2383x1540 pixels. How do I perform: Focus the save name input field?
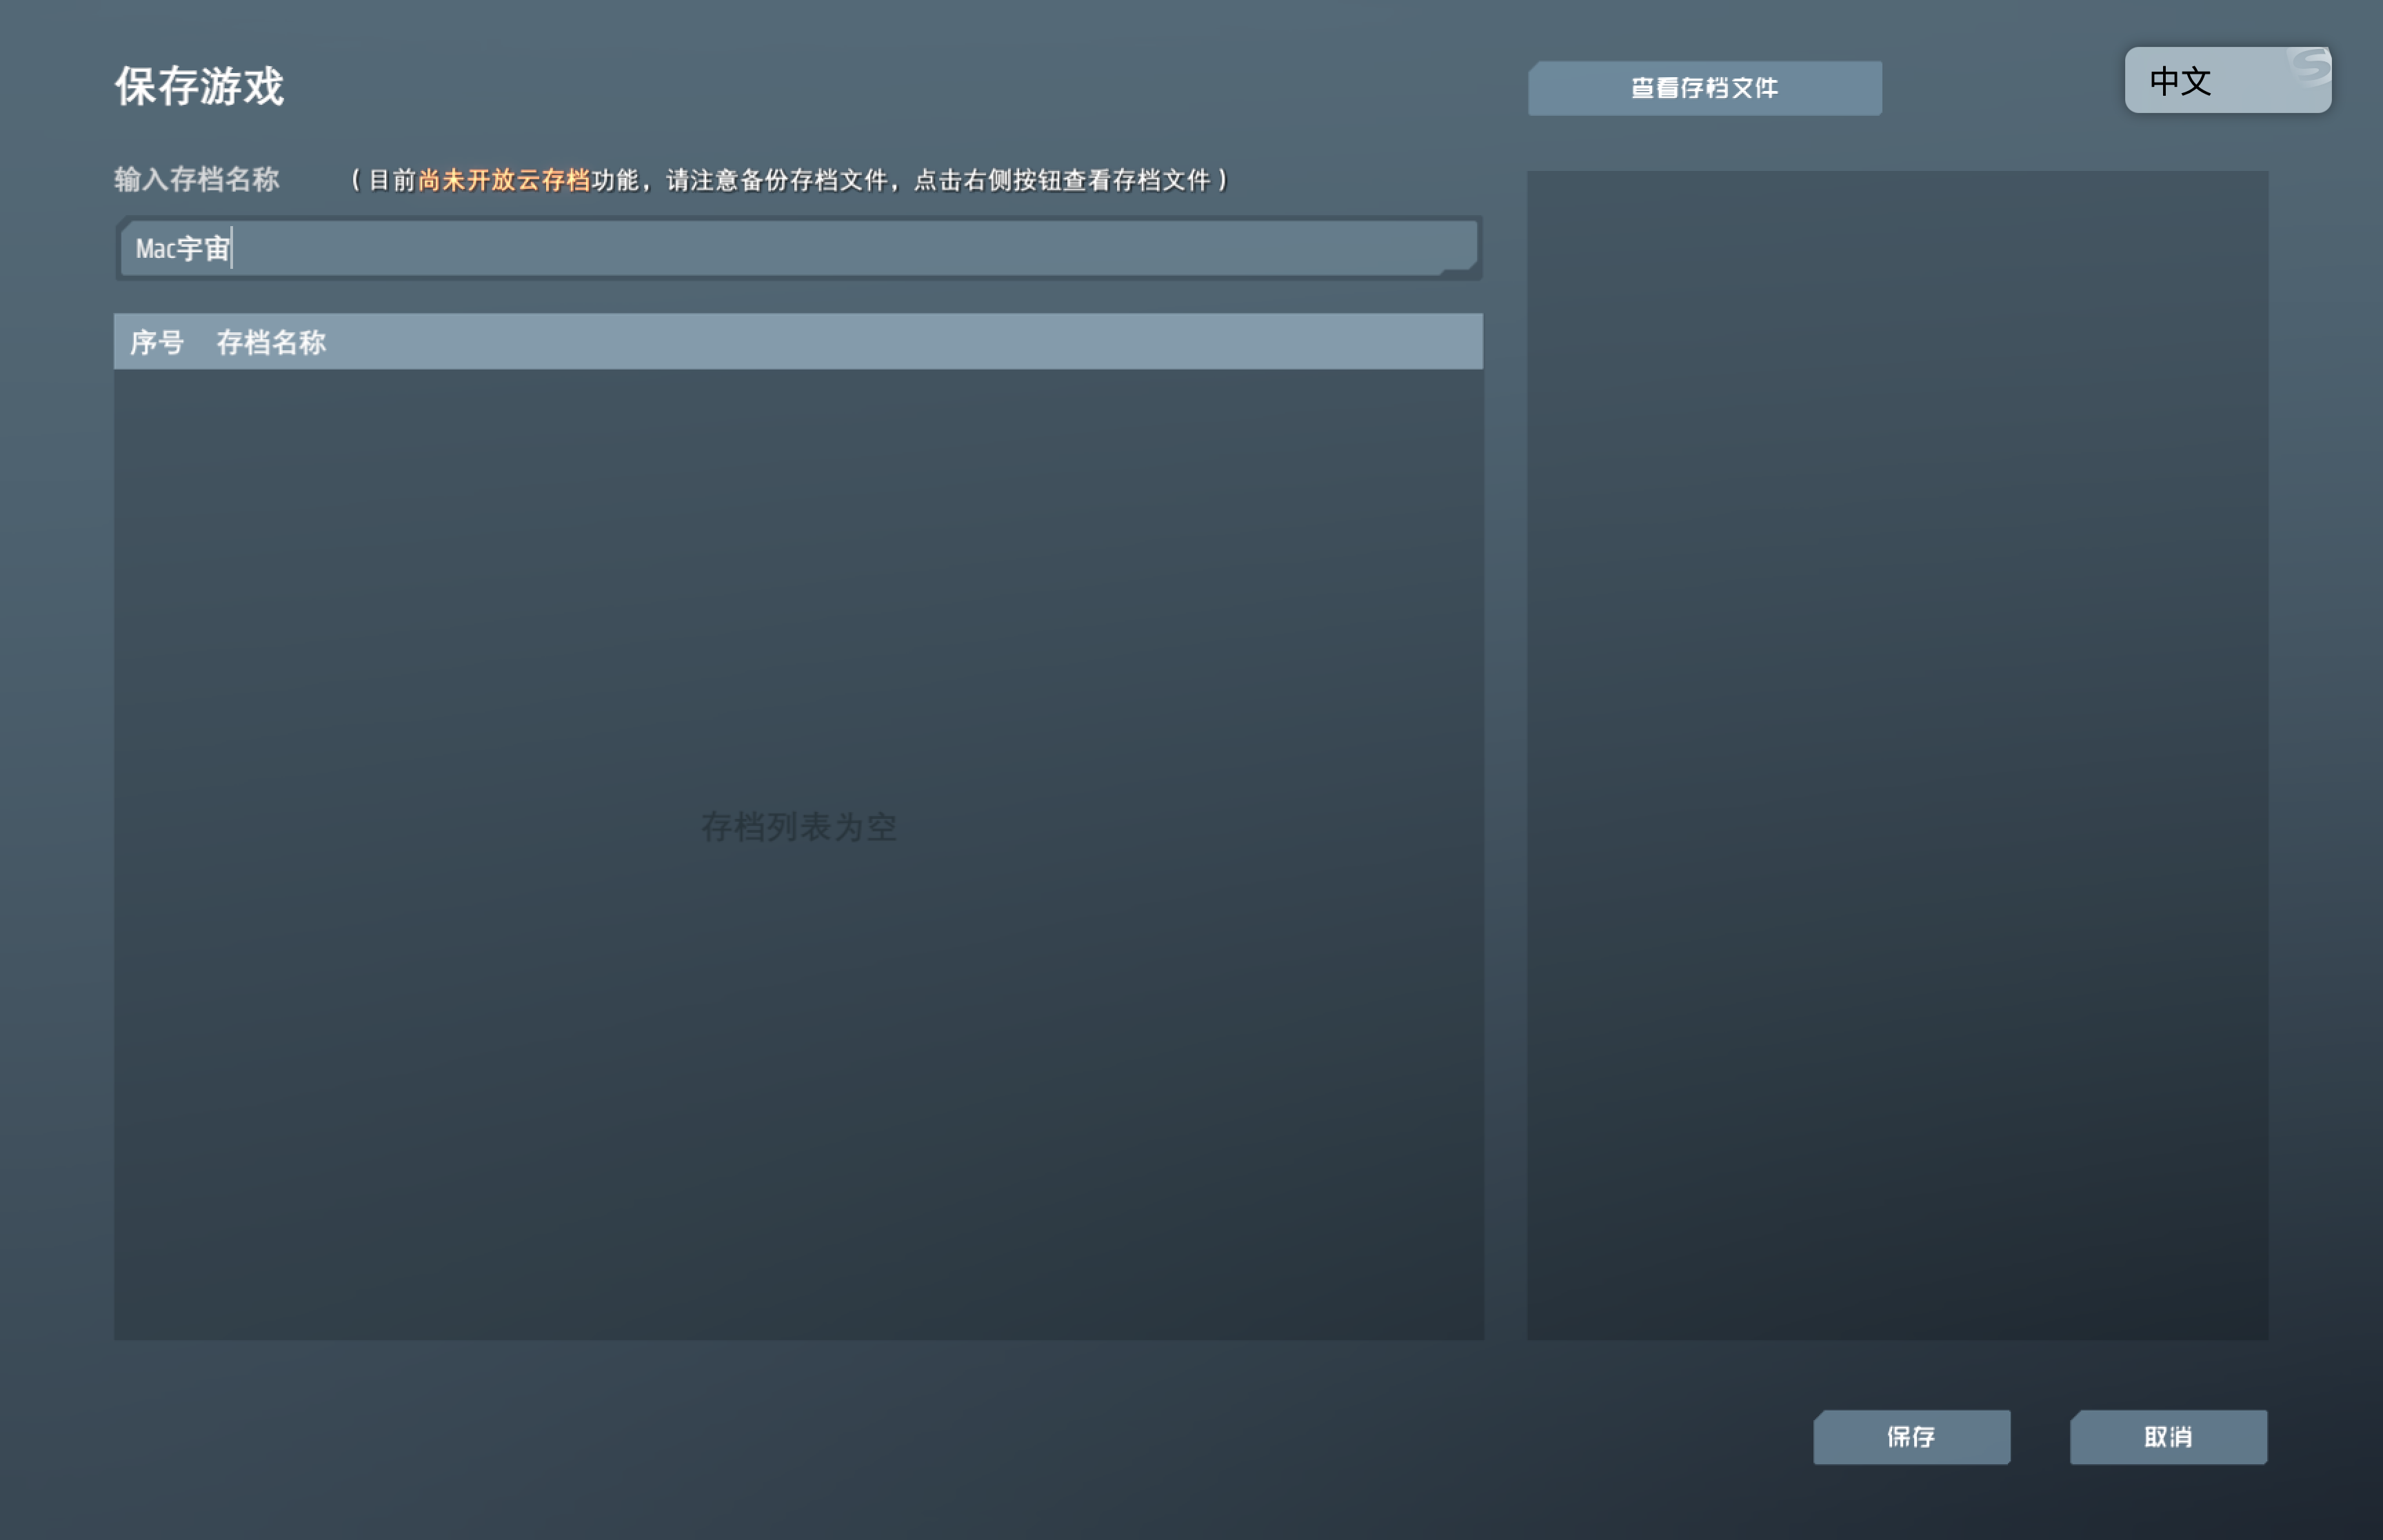[798, 248]
